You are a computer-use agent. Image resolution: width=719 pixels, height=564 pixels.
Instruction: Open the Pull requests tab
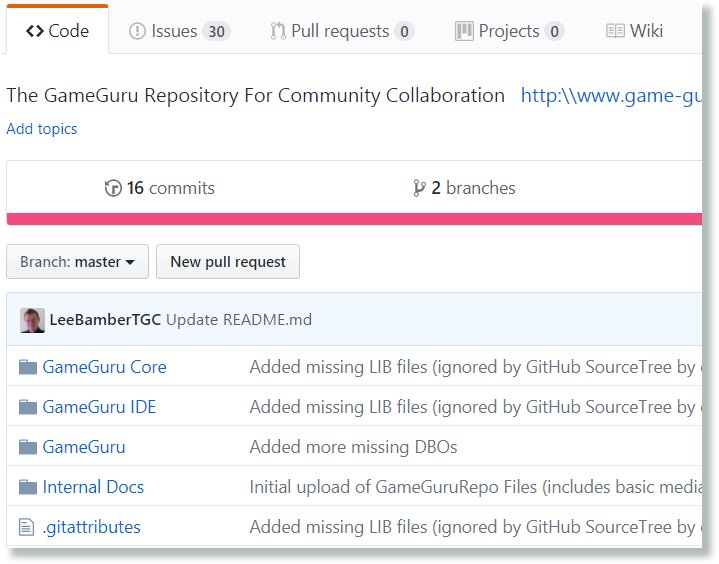pos(342,31)
